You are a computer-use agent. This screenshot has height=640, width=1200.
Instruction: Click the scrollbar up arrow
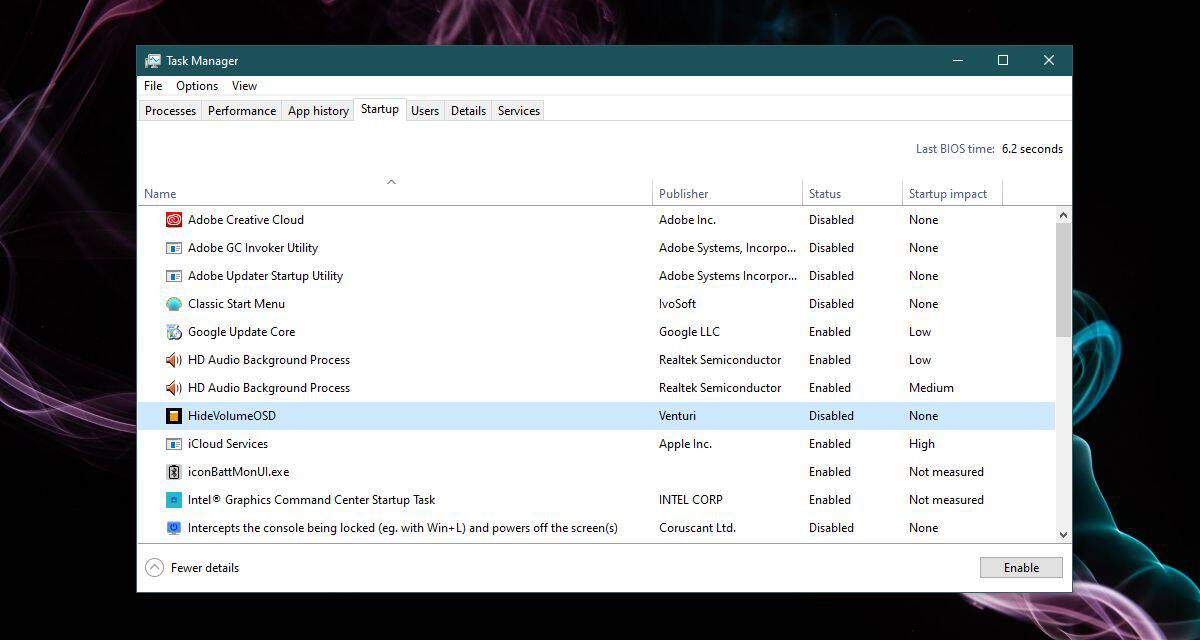(1063, 215)
